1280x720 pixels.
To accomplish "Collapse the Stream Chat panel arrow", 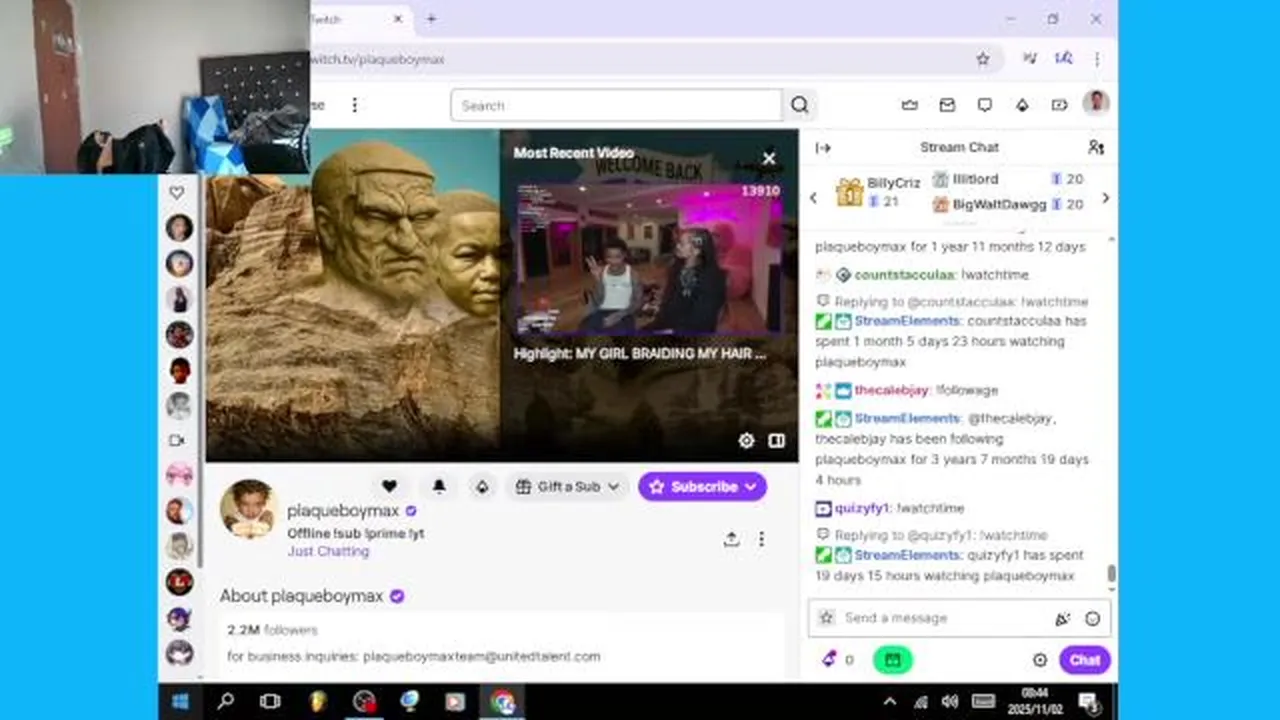I will point(823,148).
